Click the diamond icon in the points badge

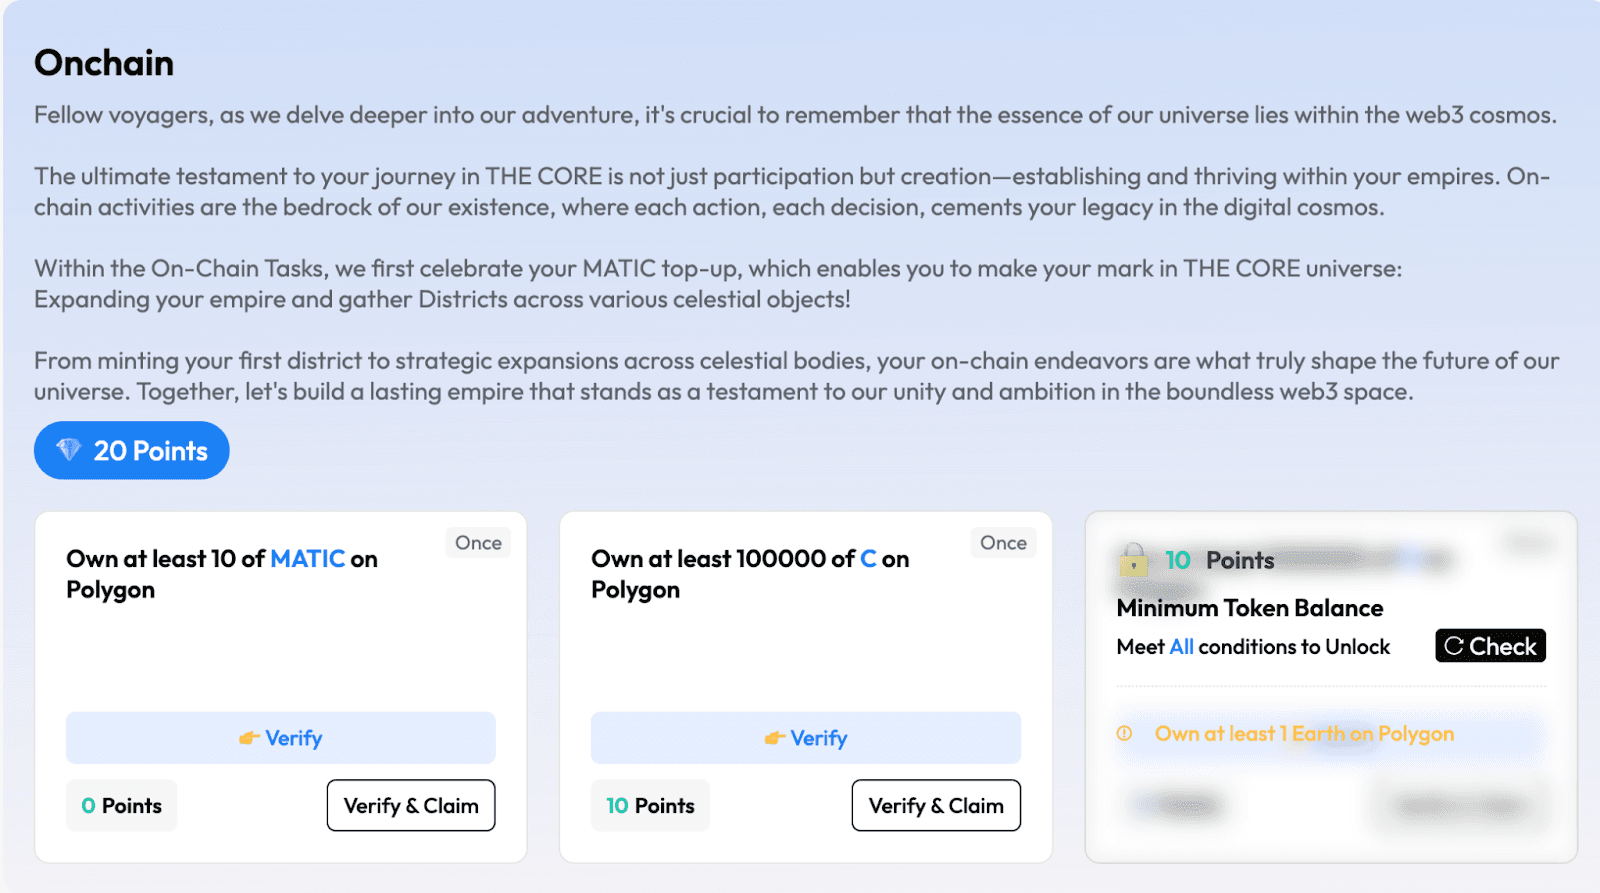point(68,450)
